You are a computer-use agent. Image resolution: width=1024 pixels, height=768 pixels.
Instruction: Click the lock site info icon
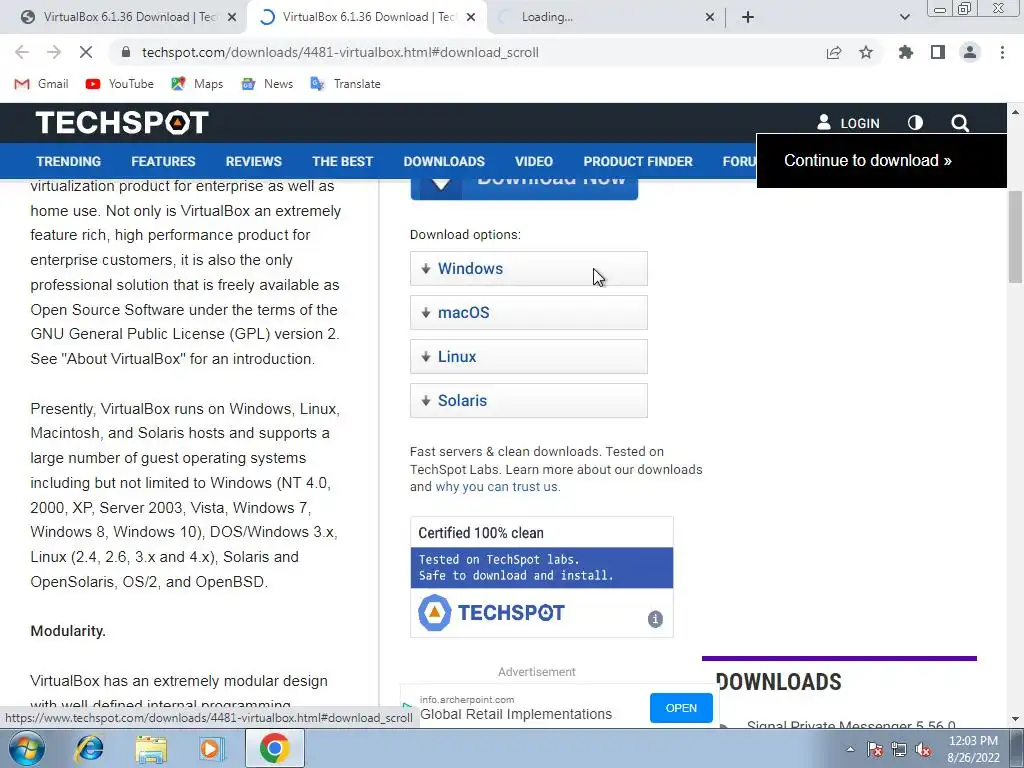[126, 52]
